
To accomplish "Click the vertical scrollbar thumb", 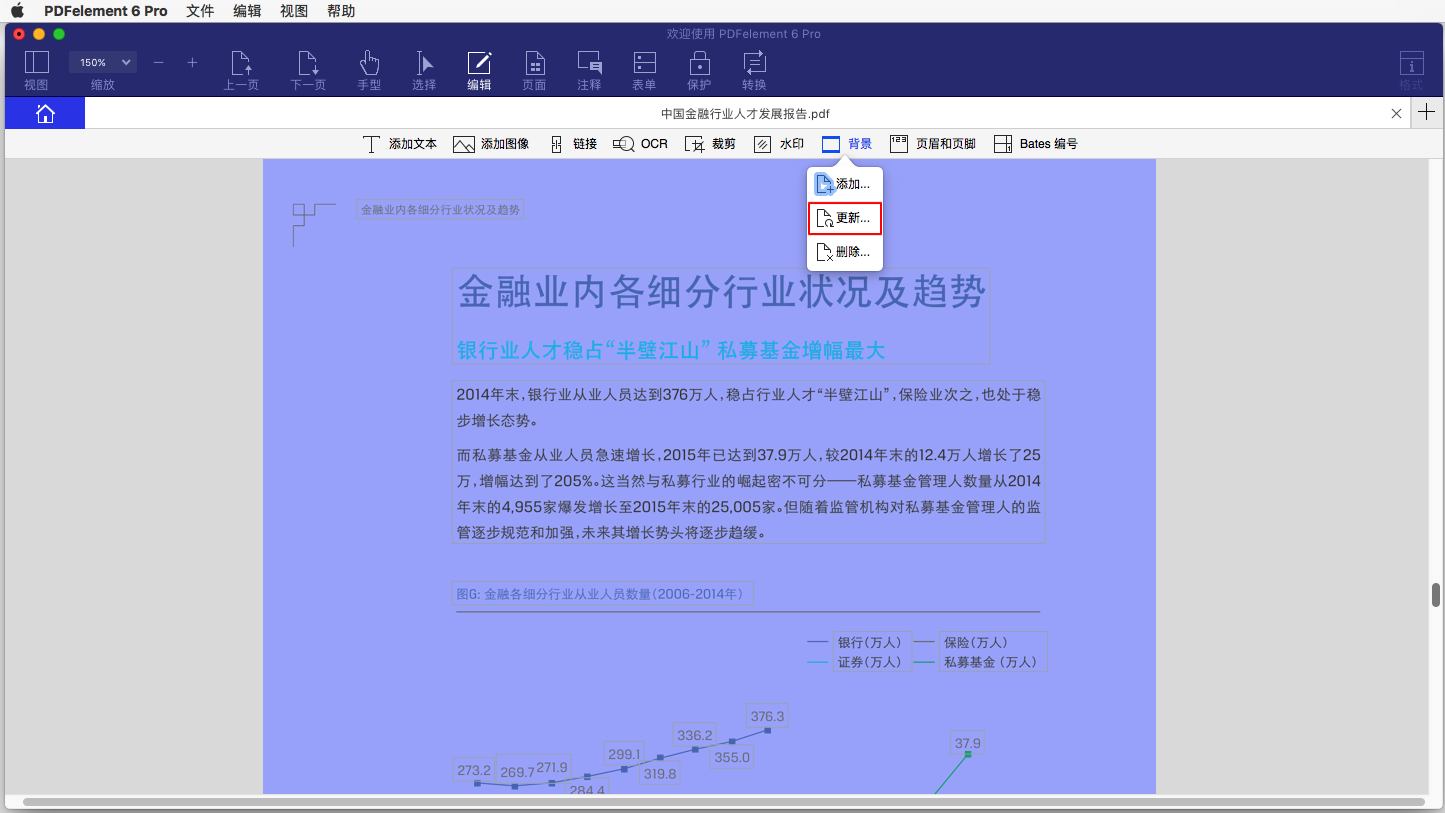I will point(1436,594).
